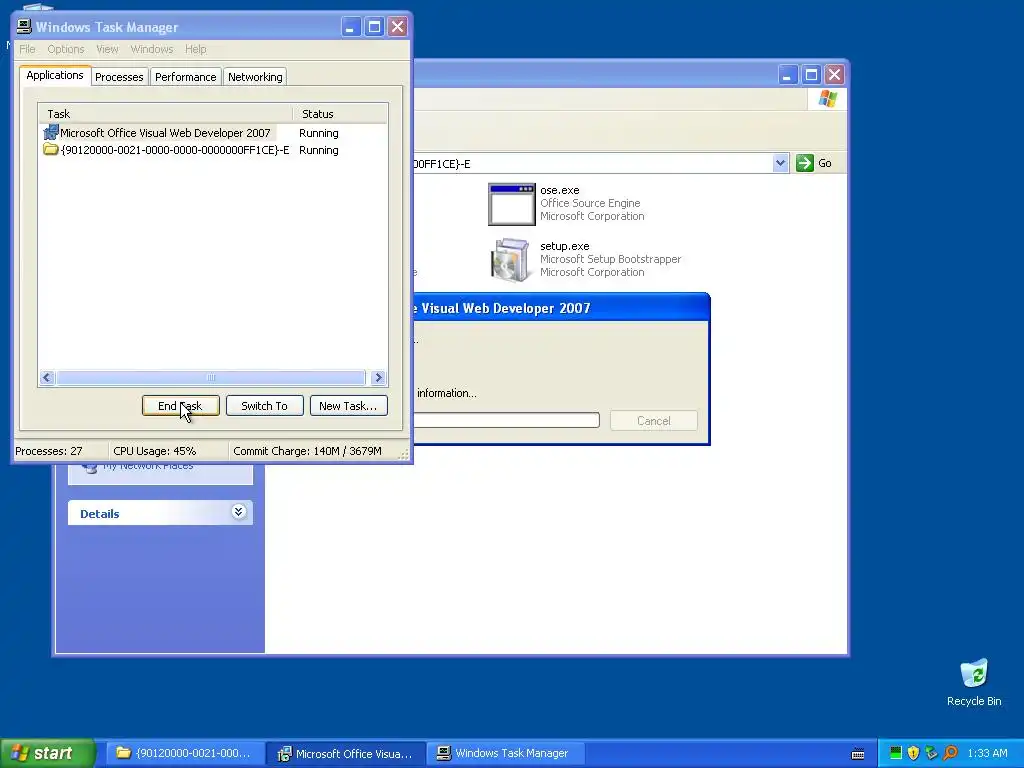Viewport: 1024px width, 768px height.
Task: Select the ose.exe file name label
Action: click(560, 190)
